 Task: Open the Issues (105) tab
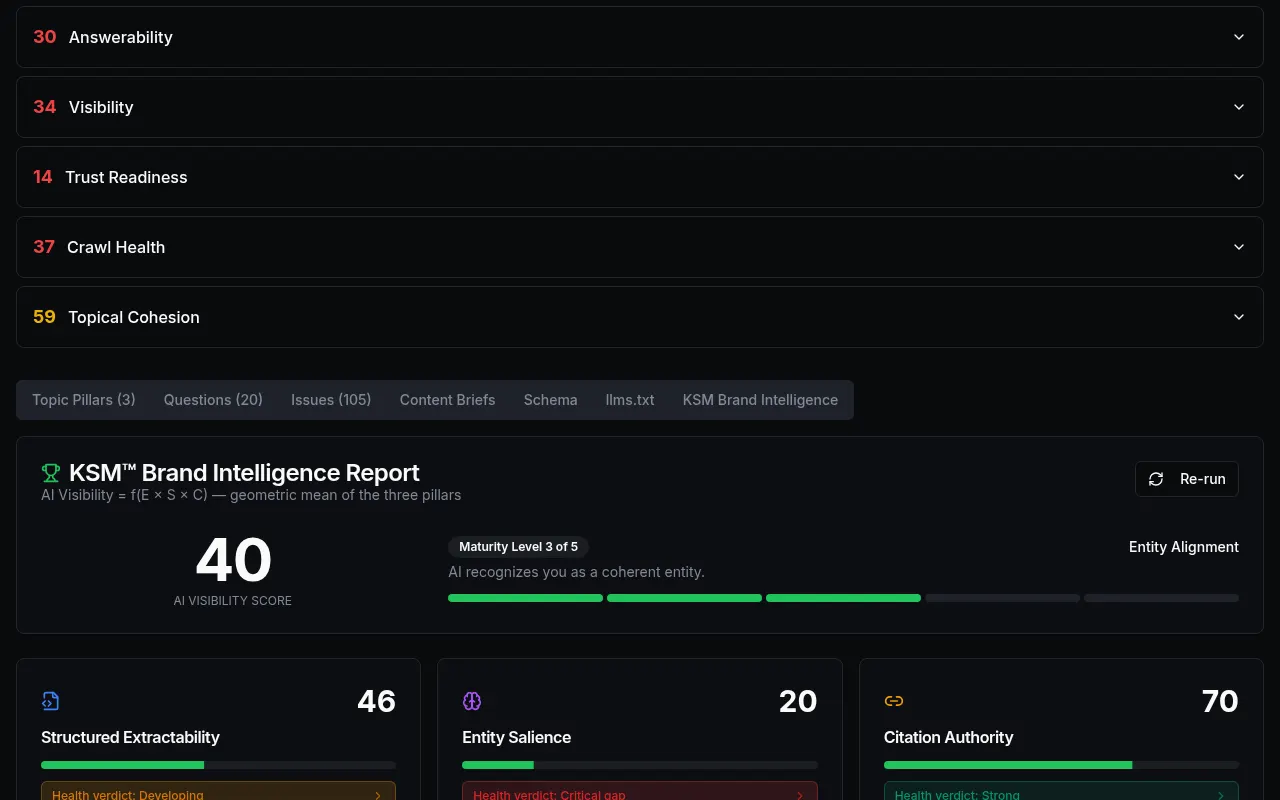(x=331, y=400)
